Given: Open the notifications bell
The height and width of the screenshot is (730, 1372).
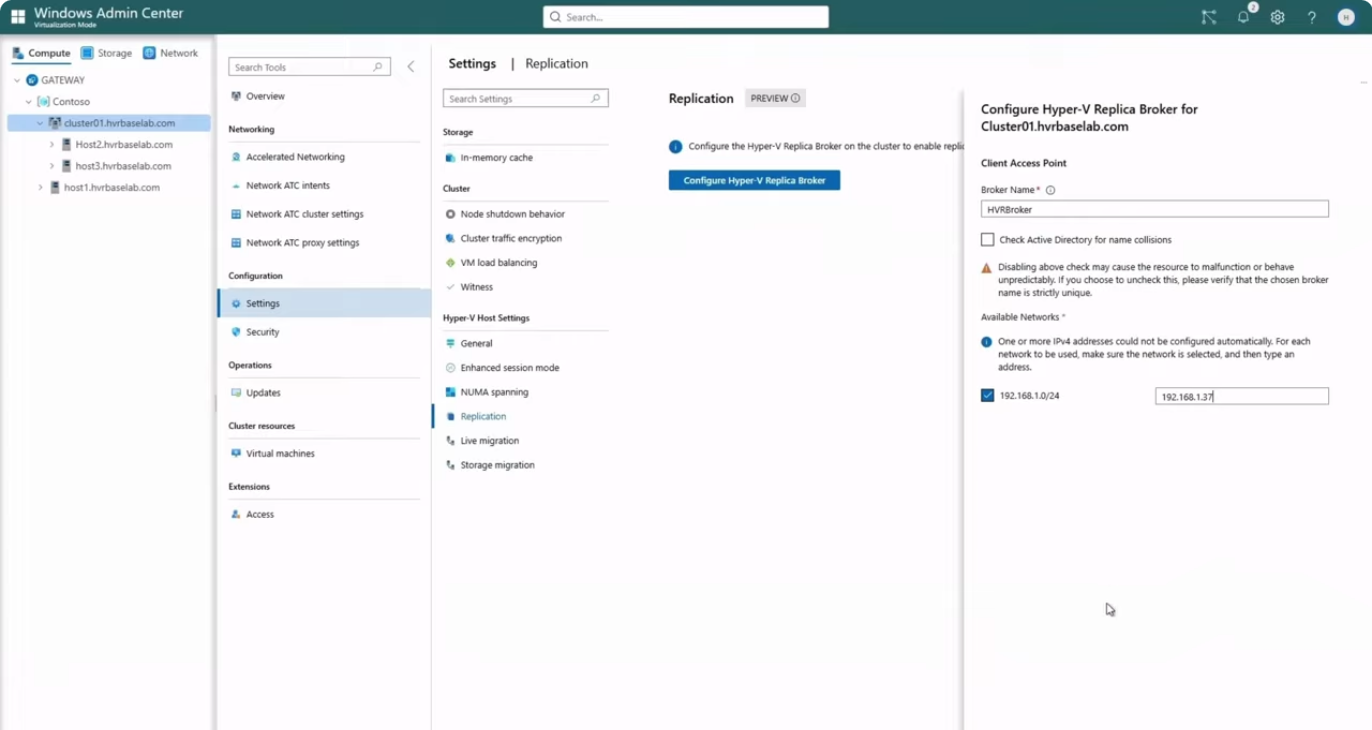Looking at the screenshot, I should click(x=1242, y=16).
